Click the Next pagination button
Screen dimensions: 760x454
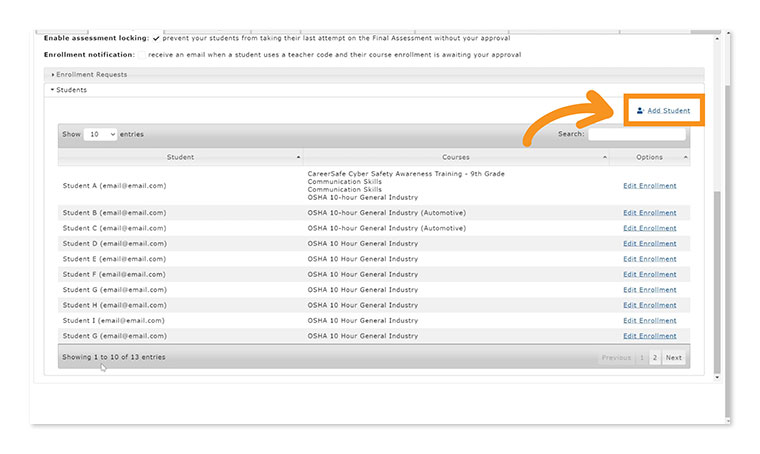click(674, 358)
